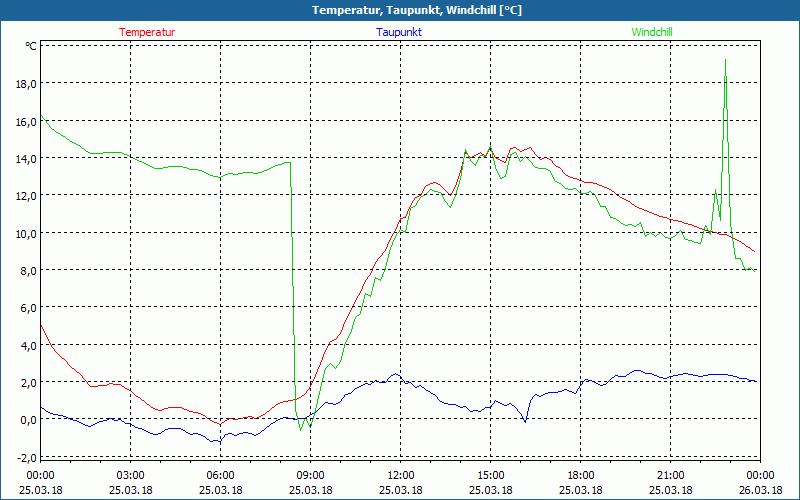800x500 pixels.
Task: Click the blue Taupunkt legend label
Action: [399, 32]
